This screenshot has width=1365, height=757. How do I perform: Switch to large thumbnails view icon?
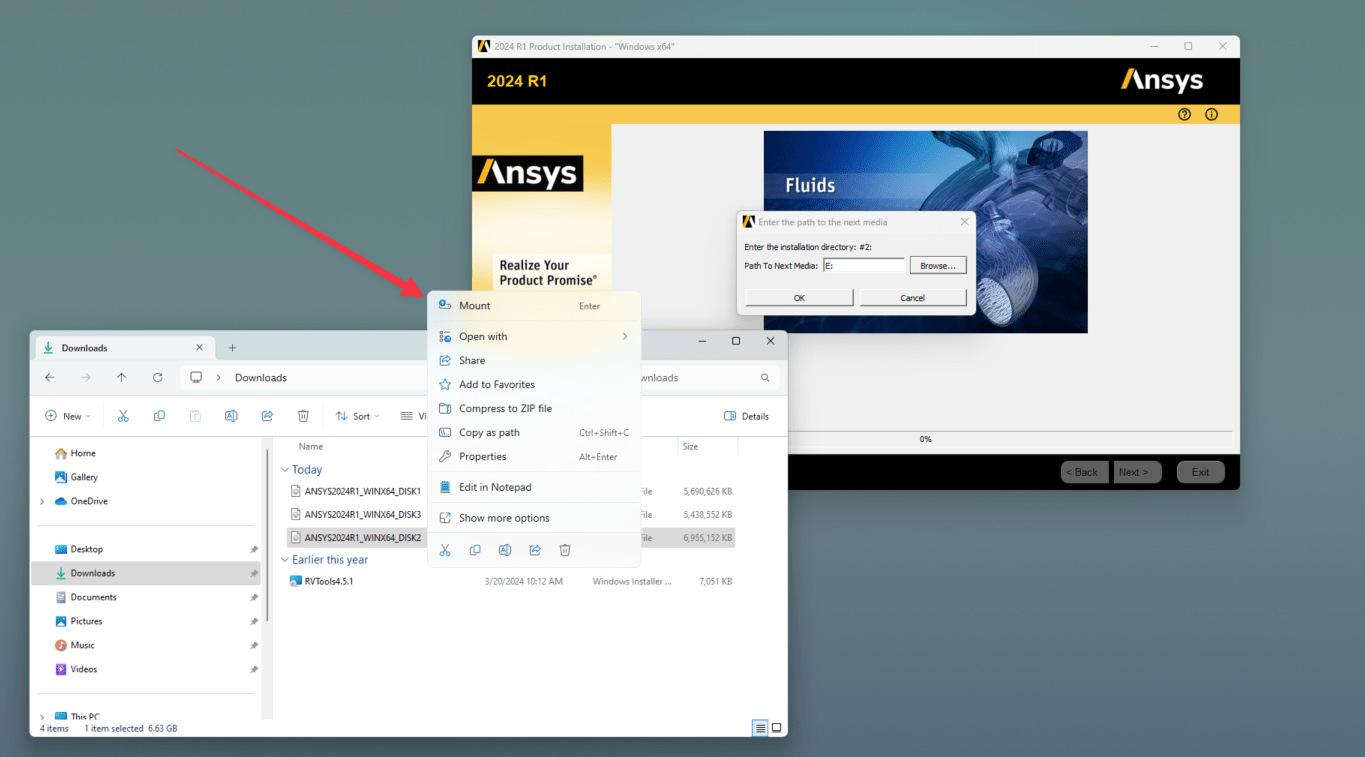[776, 728]
